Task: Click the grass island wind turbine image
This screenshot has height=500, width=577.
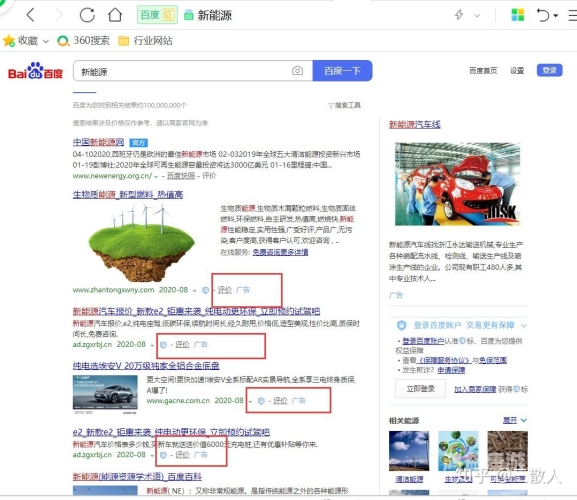Action: pyautogui.click(x=141, y=242)
